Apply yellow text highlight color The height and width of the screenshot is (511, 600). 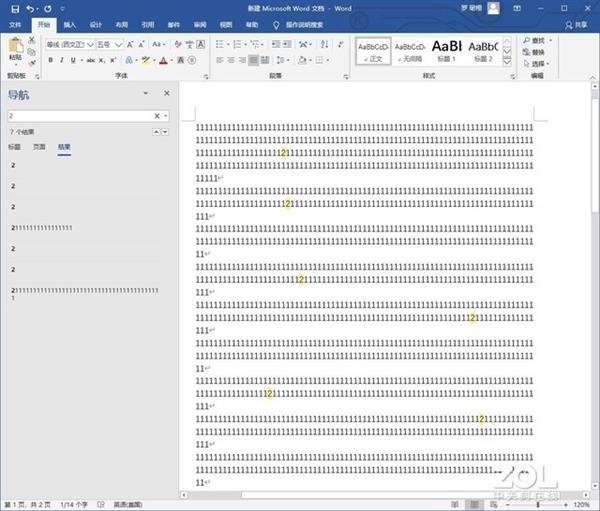point(146,60)
